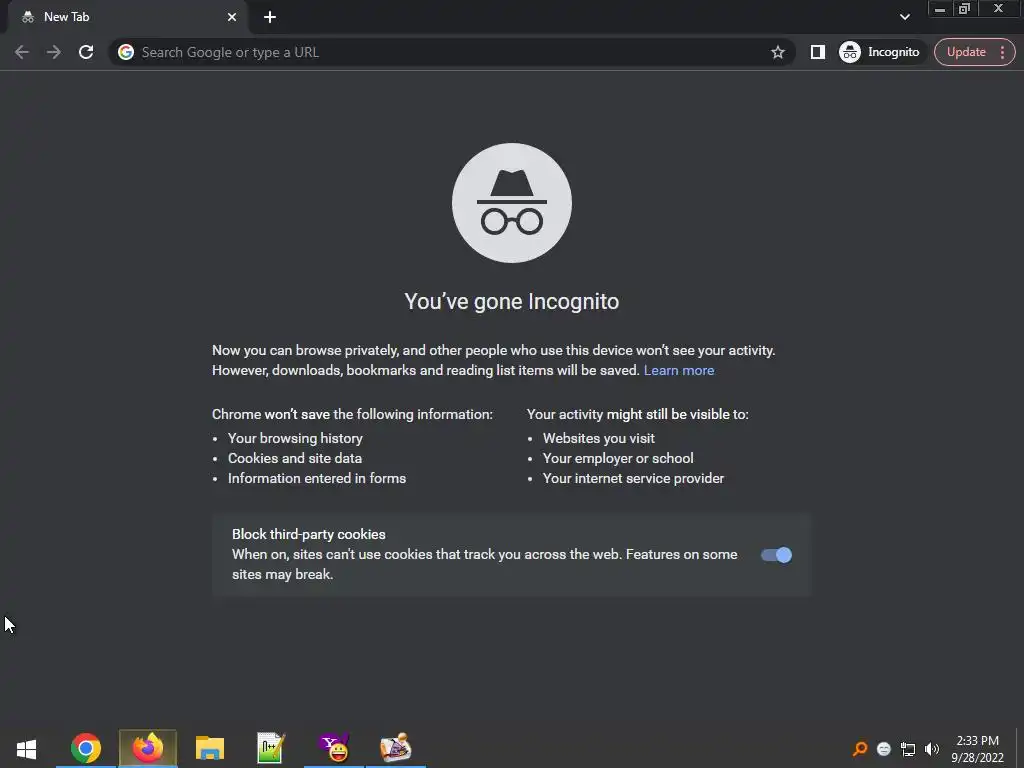Click "Your browsing history" bullet text

click(295, 438)
